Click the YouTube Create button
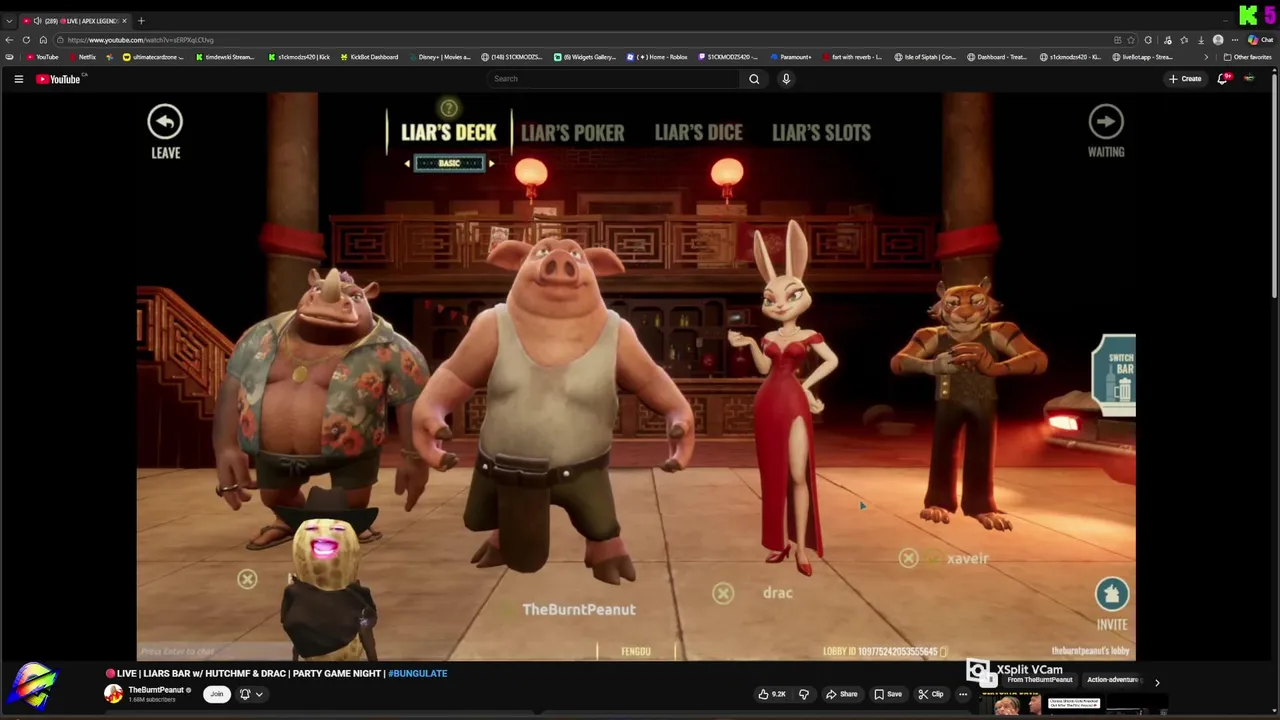1280x720 pixels. point(1185,79)
